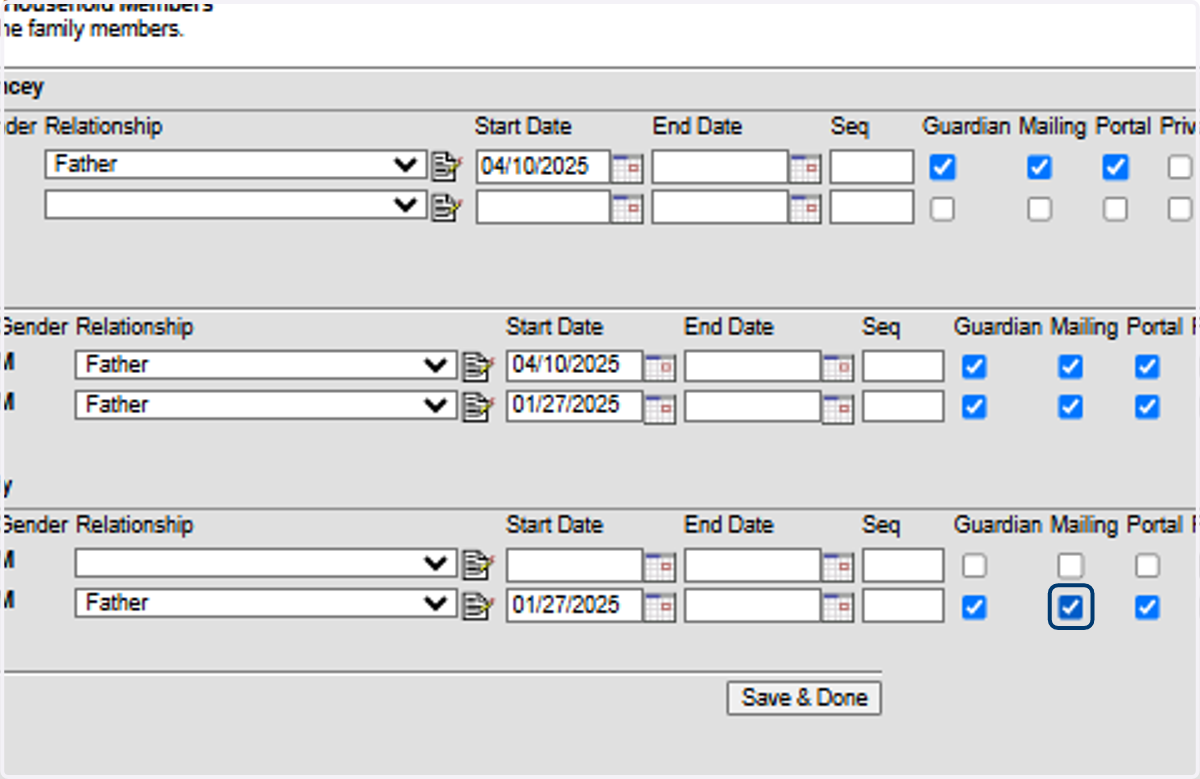Uncheck Portal for top section's Father row
The height and width of the screenshot is (779, 1200).
[x=1116, y=167]
